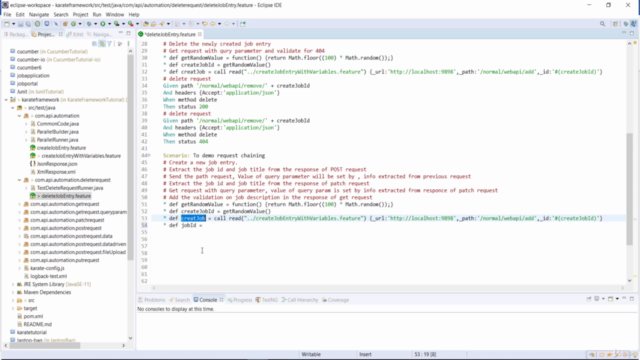The height and width of the screenshot is (360, 640).
Task: Open dropdown next to Coverage run icon
Action: 123,24
